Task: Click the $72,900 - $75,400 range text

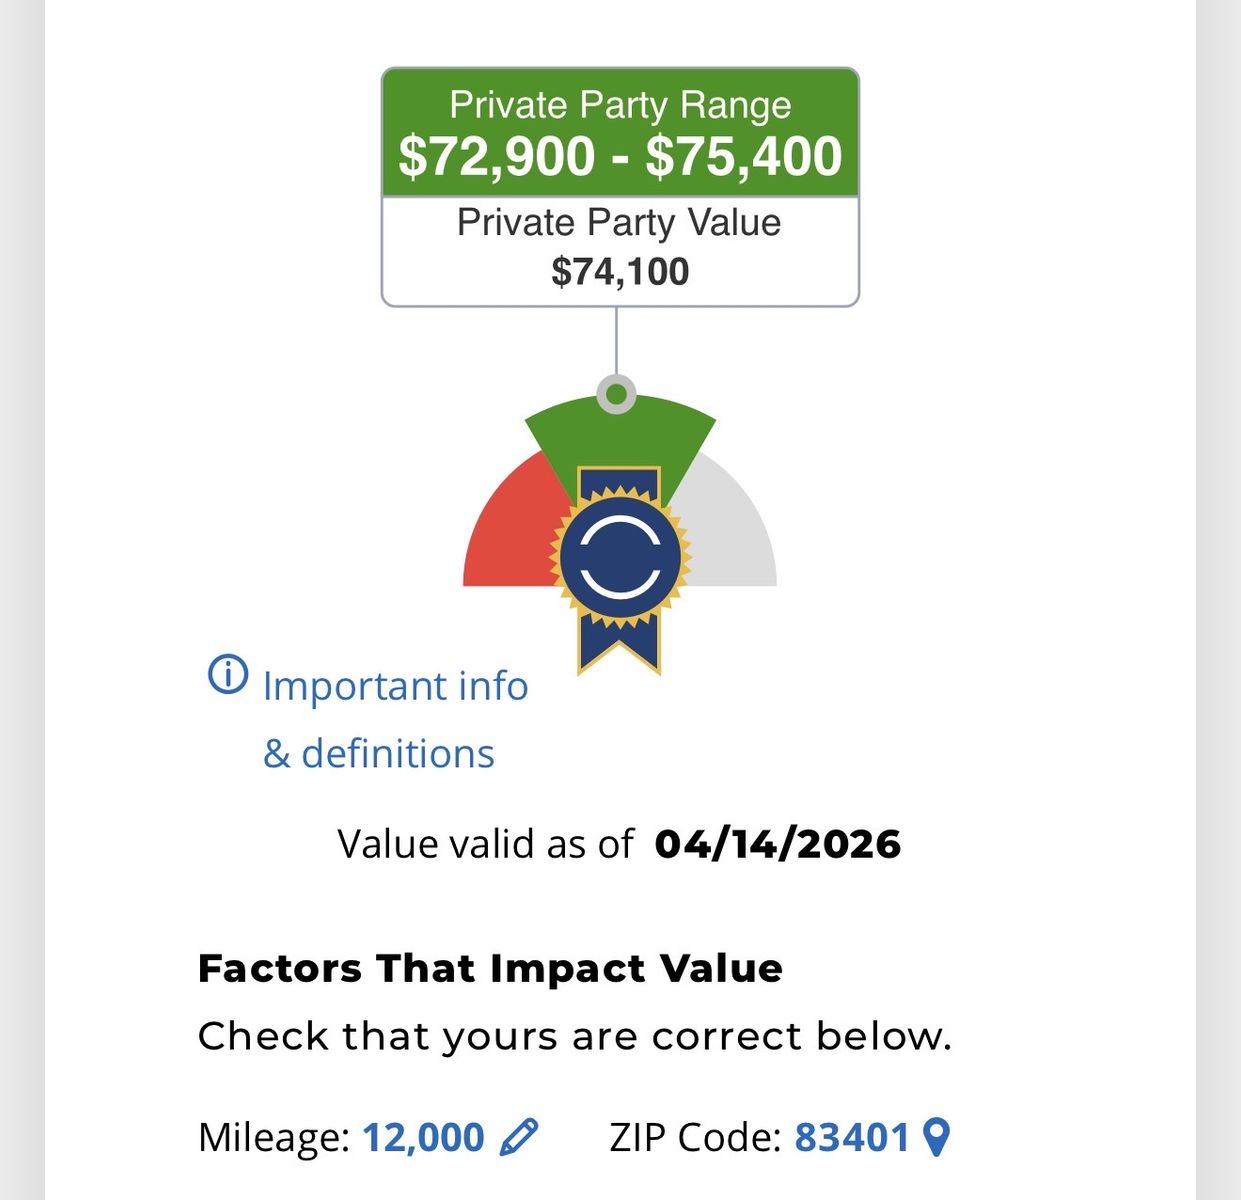Action: click(x=620, y=157)
